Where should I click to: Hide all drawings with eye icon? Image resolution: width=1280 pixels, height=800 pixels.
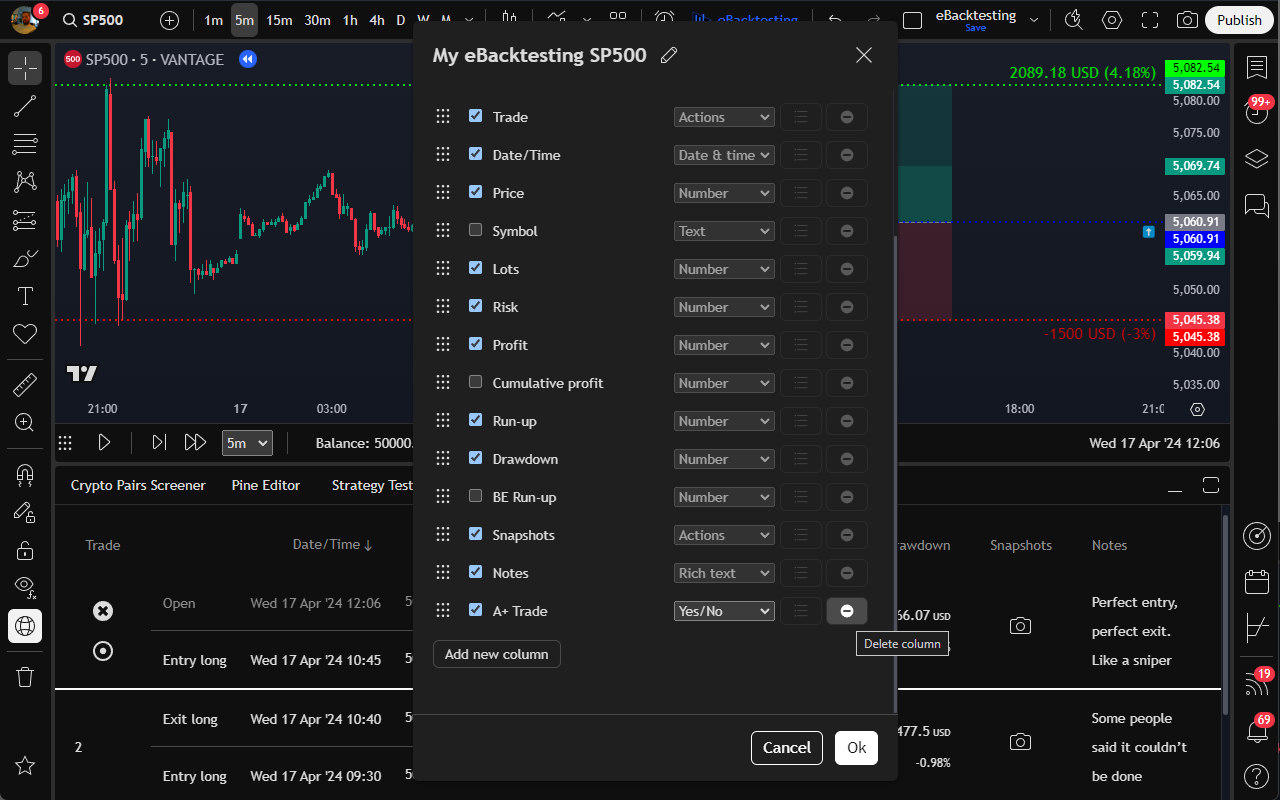tap(25, 588)
